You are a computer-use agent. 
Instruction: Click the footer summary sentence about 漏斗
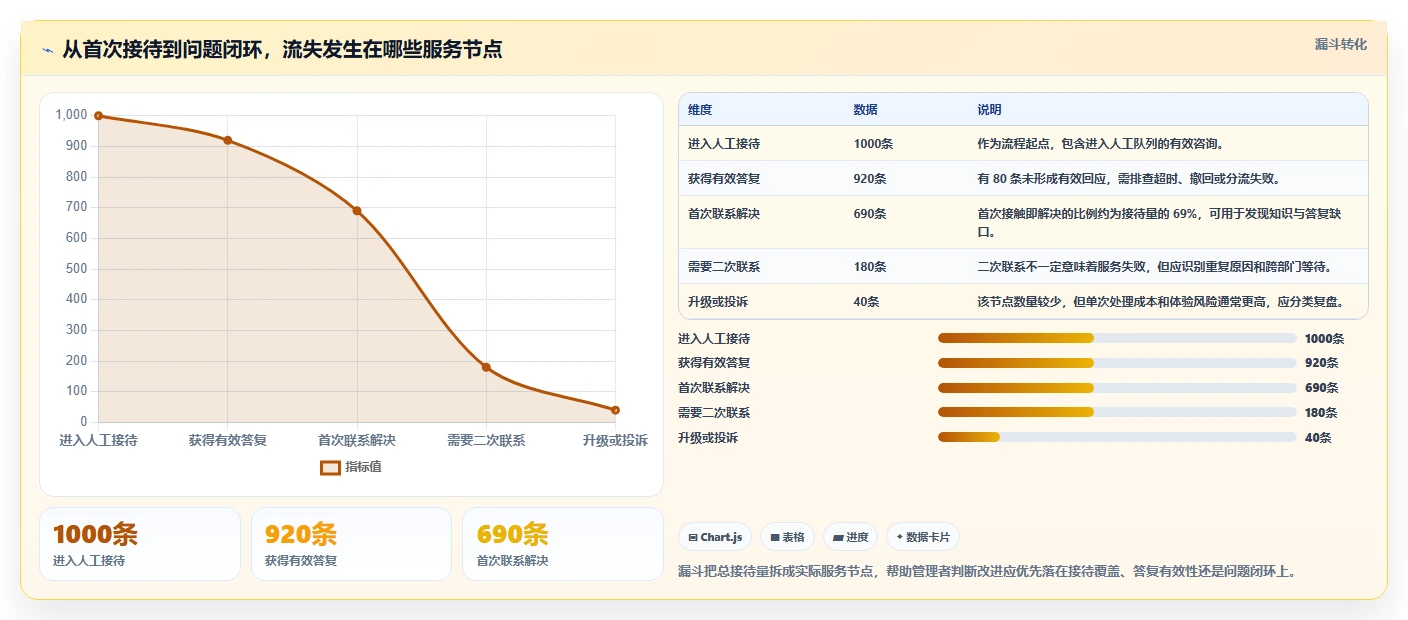(987, 572)
